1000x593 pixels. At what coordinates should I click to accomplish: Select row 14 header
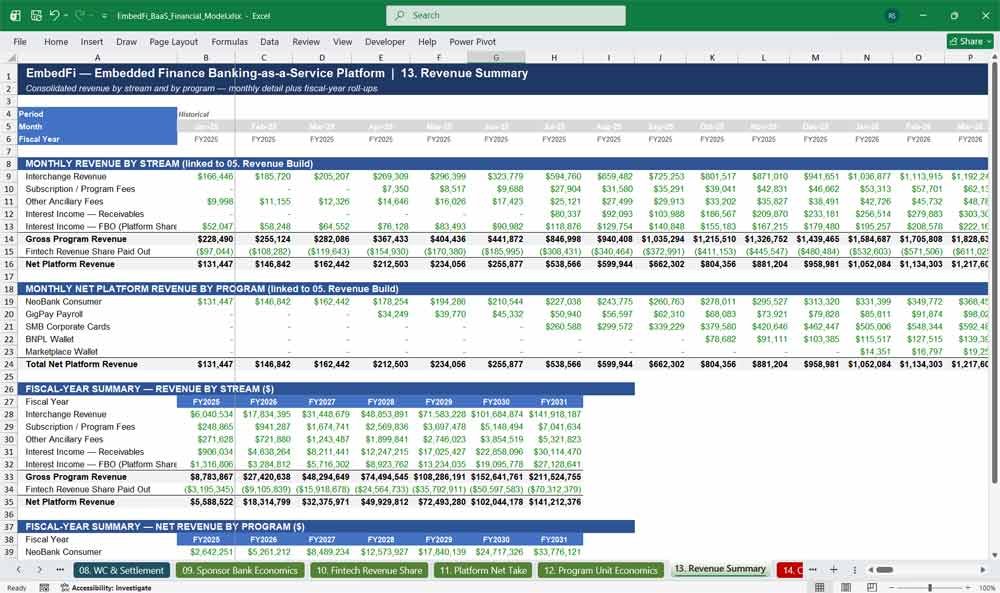[x=9, y=239]
